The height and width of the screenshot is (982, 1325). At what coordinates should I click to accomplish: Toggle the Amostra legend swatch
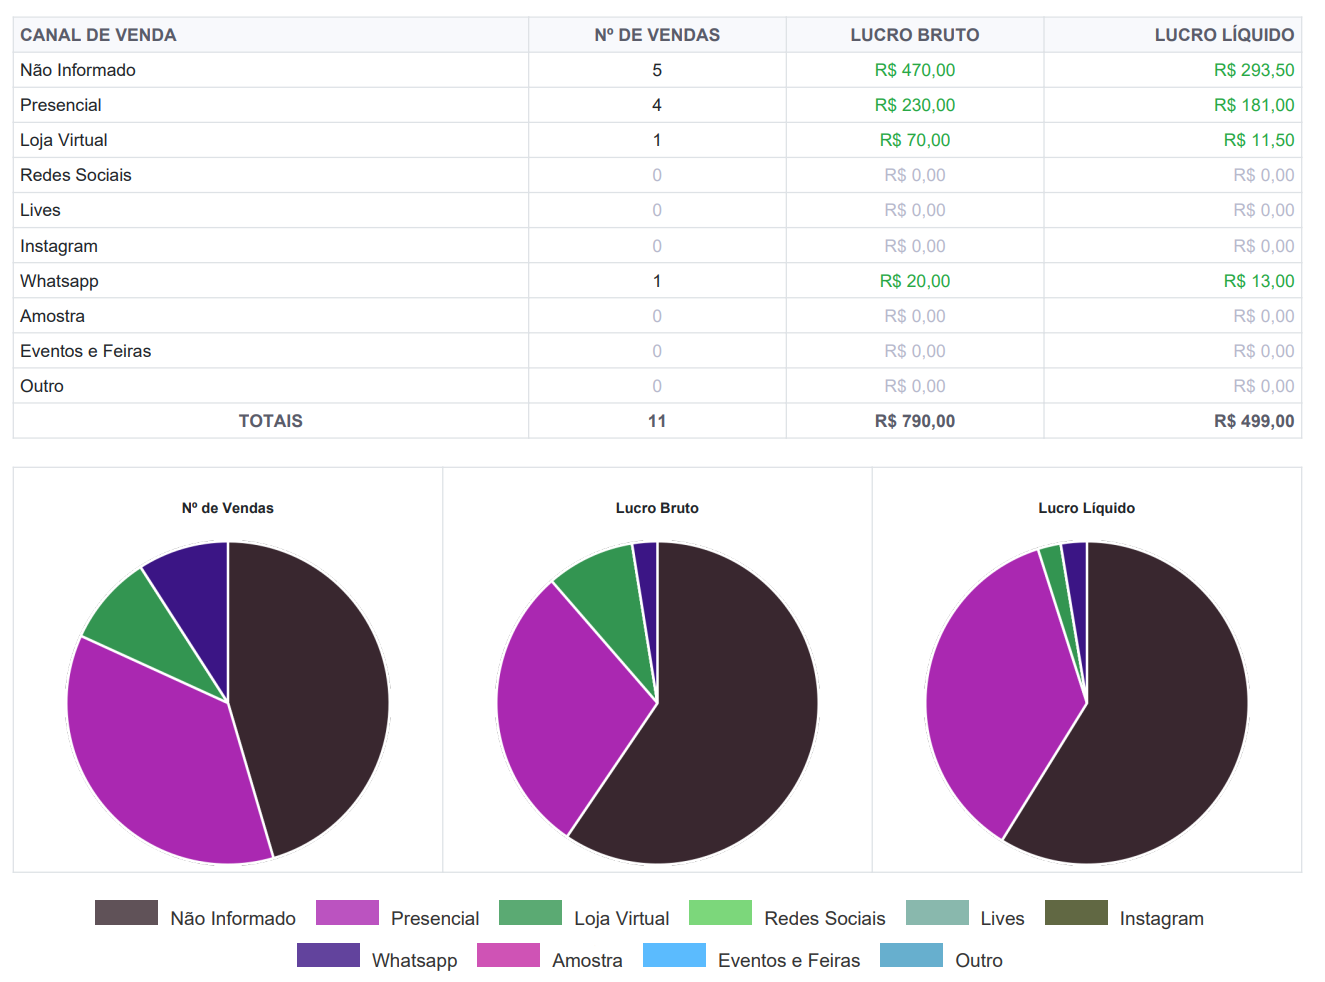click(508, 955)
